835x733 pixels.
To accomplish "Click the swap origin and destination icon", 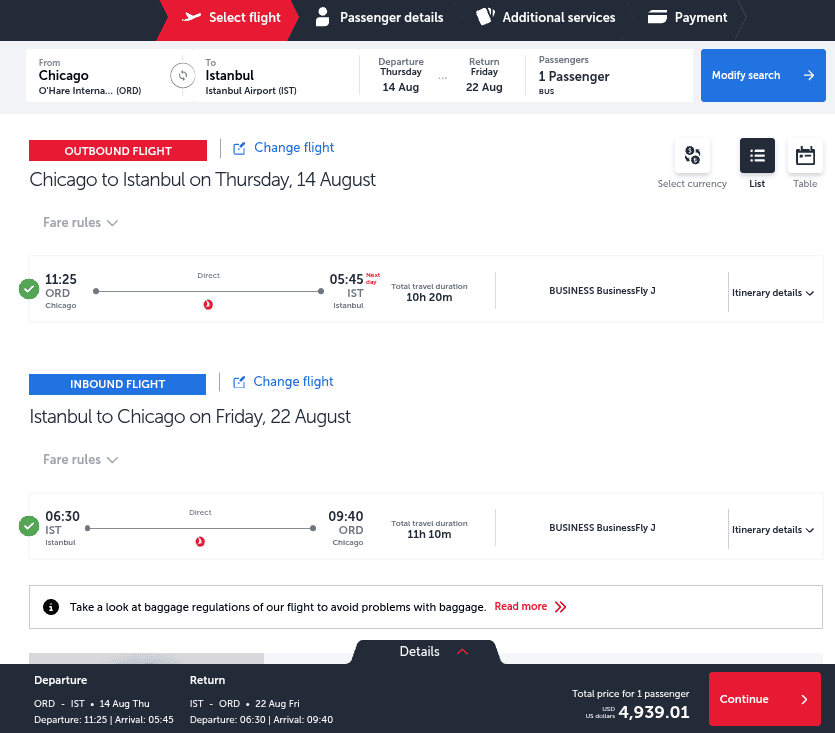I will 183,75.
